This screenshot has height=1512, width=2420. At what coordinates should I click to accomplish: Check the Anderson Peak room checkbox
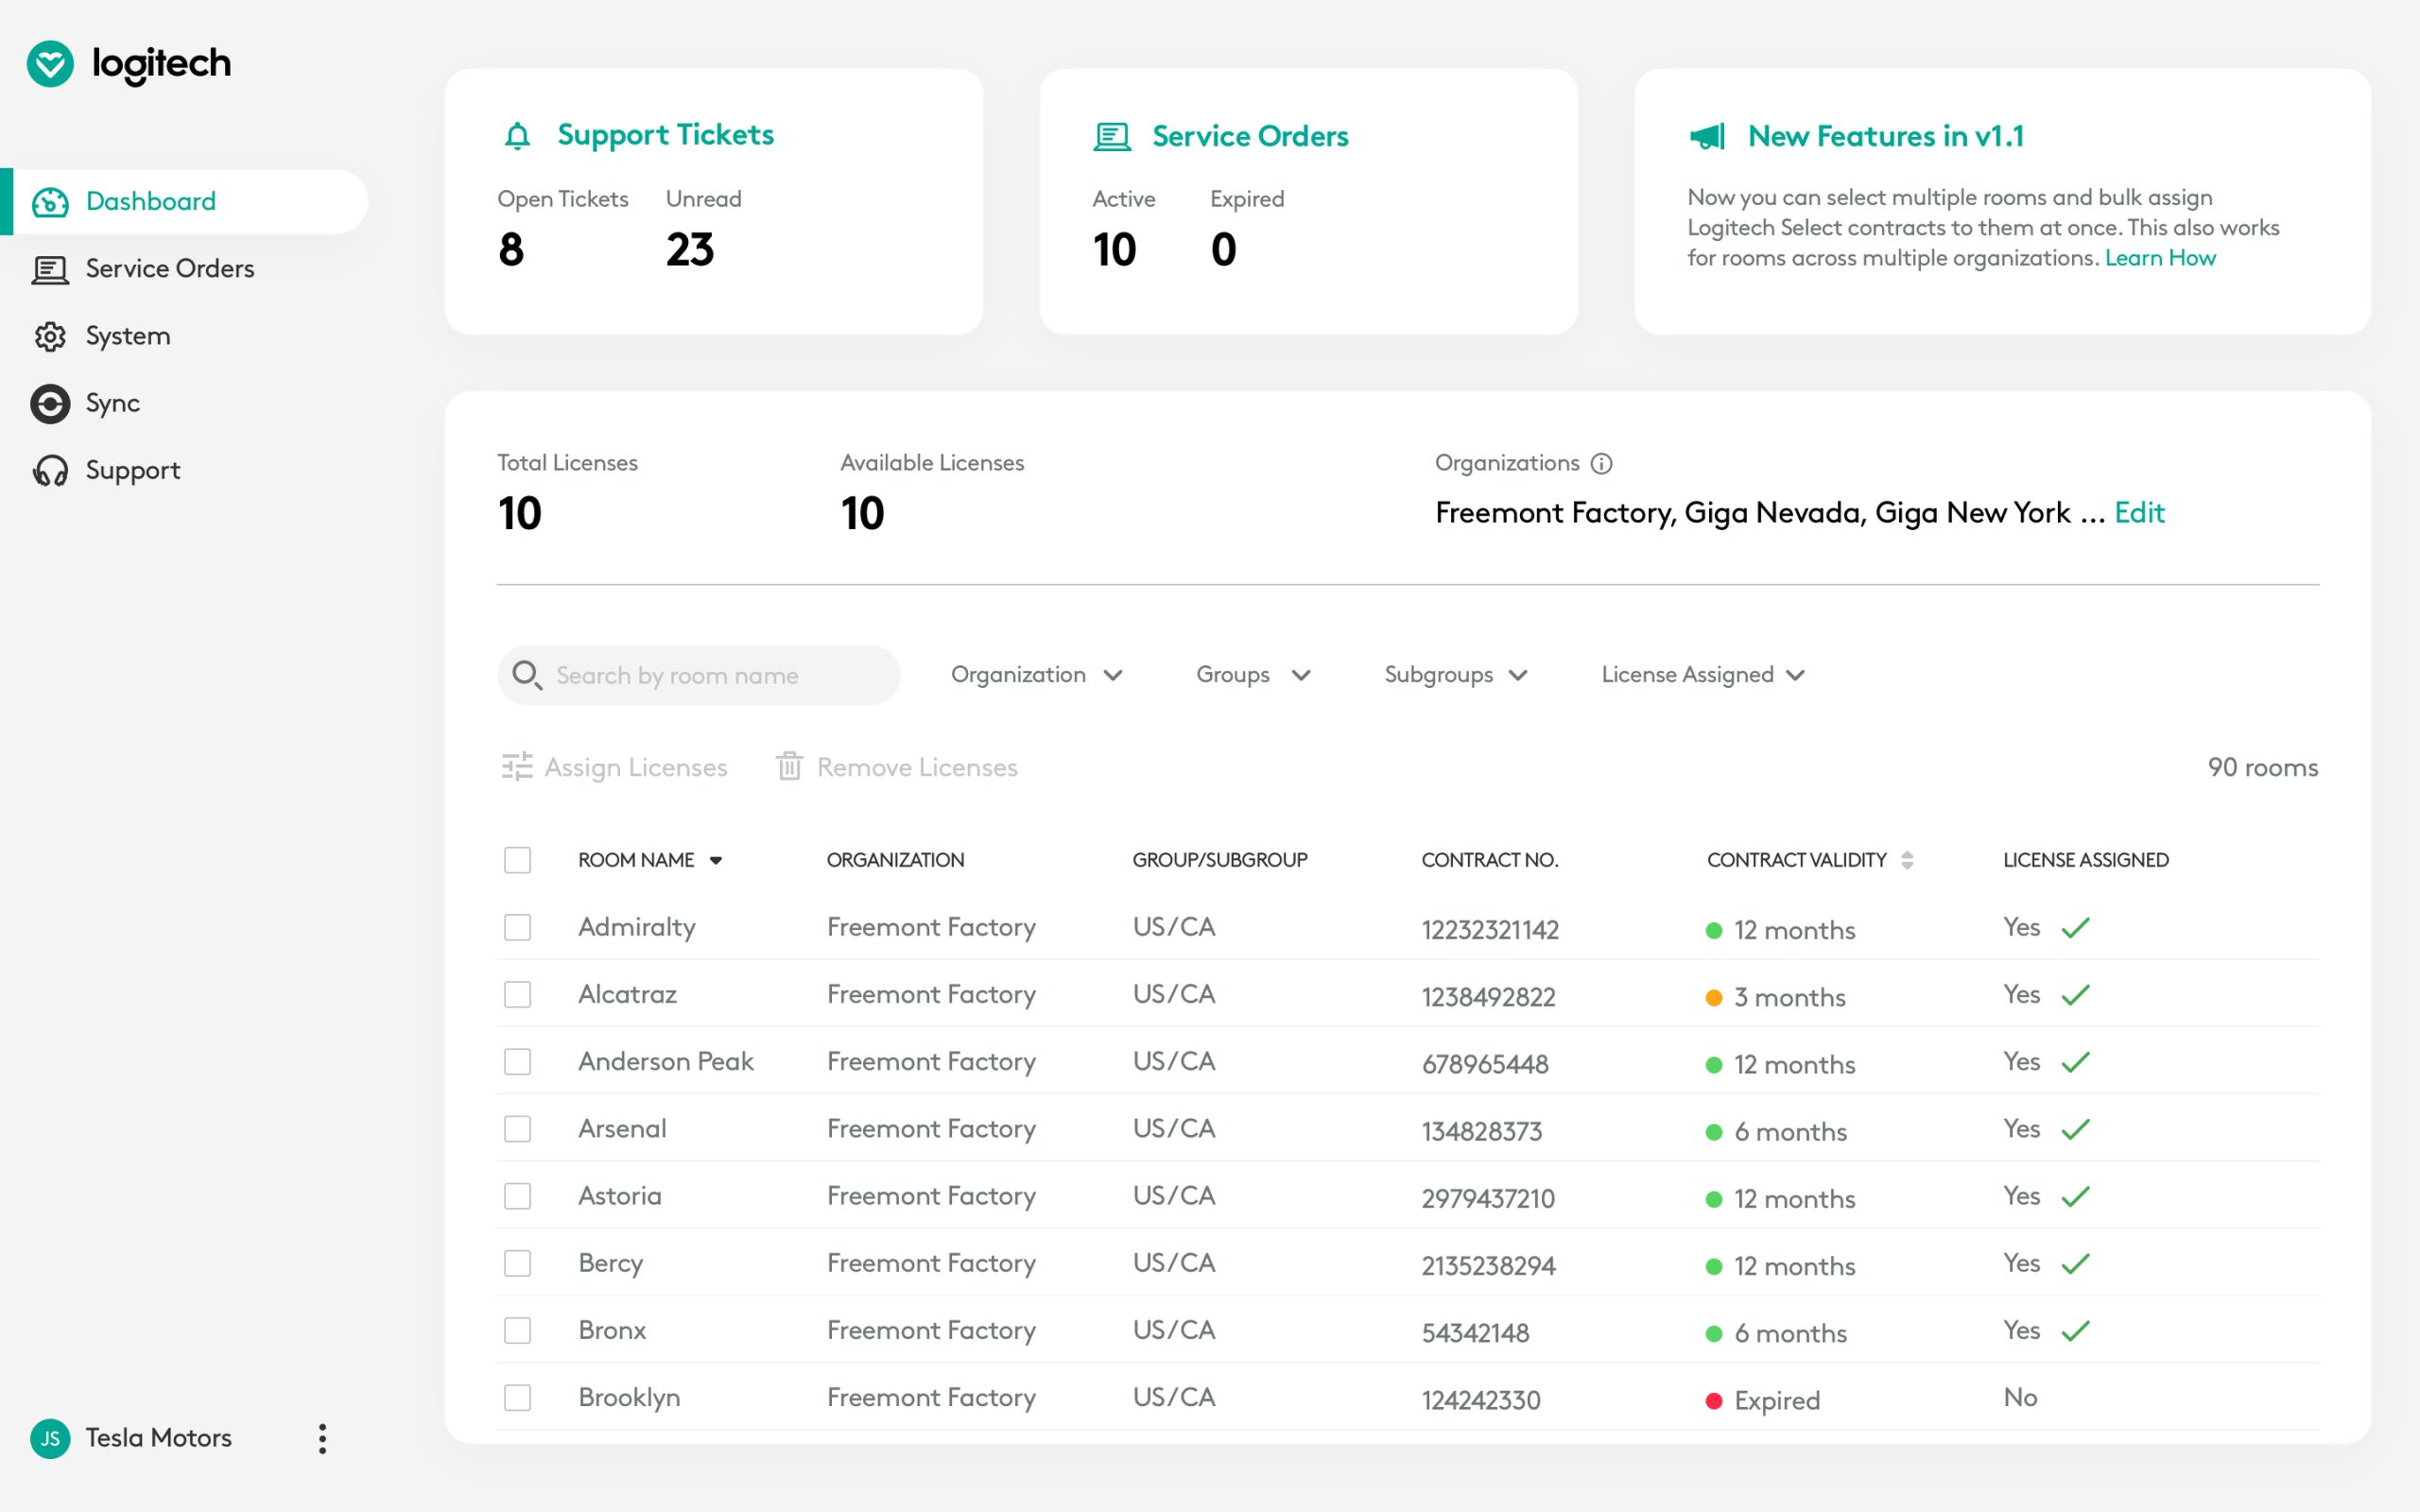[x=517, y=1061]
